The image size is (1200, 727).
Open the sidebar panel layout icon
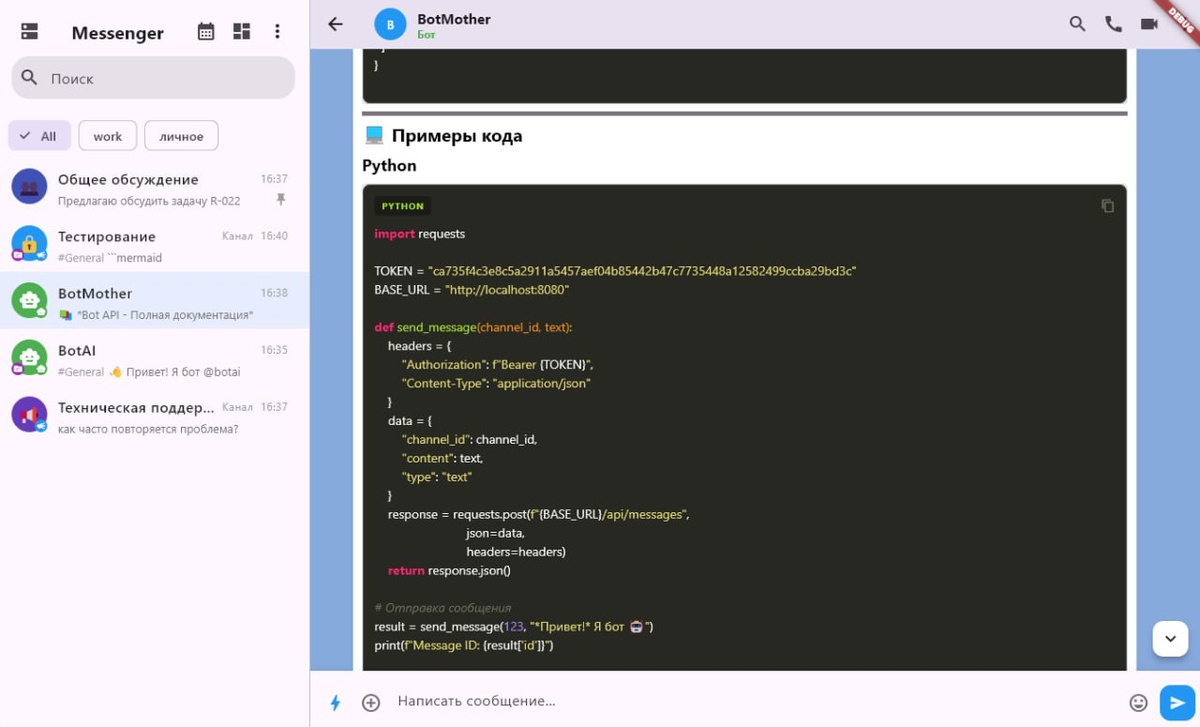[30, 32]
